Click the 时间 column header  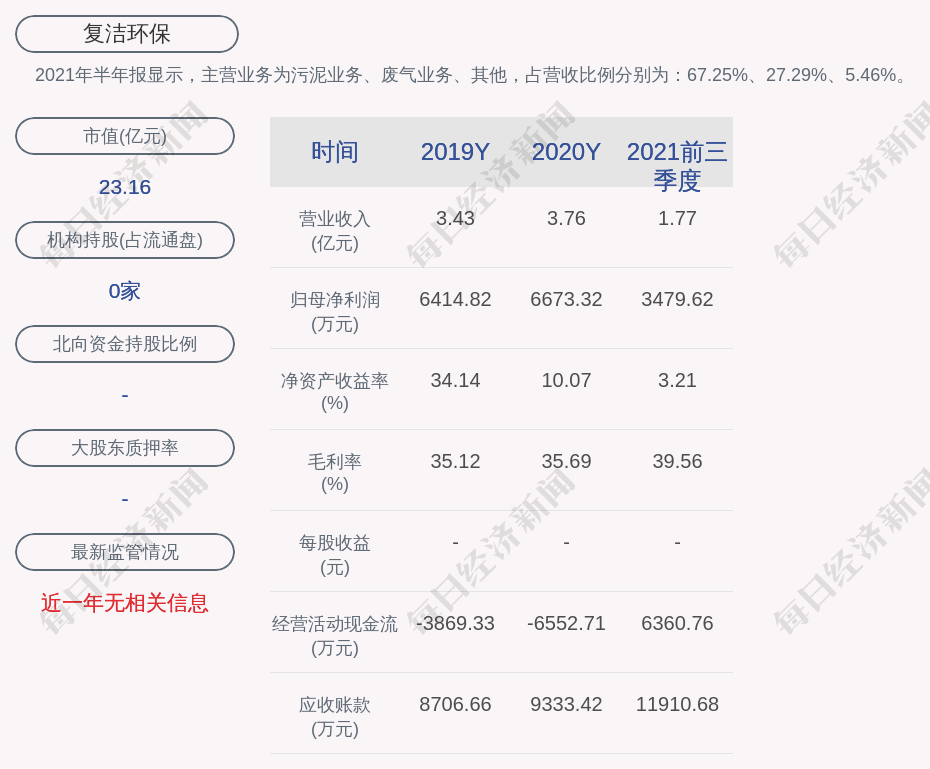(x=335, y=152)
